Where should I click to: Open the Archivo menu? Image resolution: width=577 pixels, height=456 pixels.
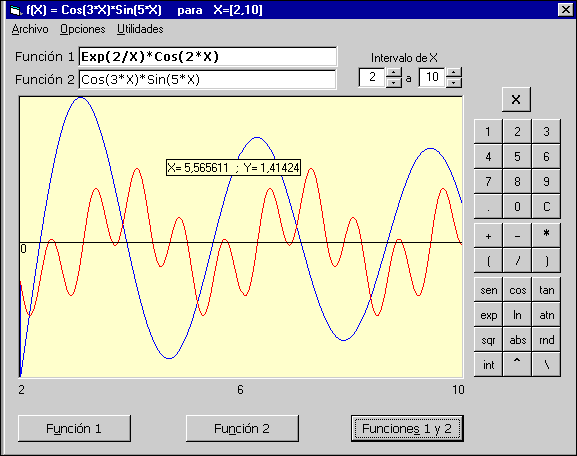[30, 29]
